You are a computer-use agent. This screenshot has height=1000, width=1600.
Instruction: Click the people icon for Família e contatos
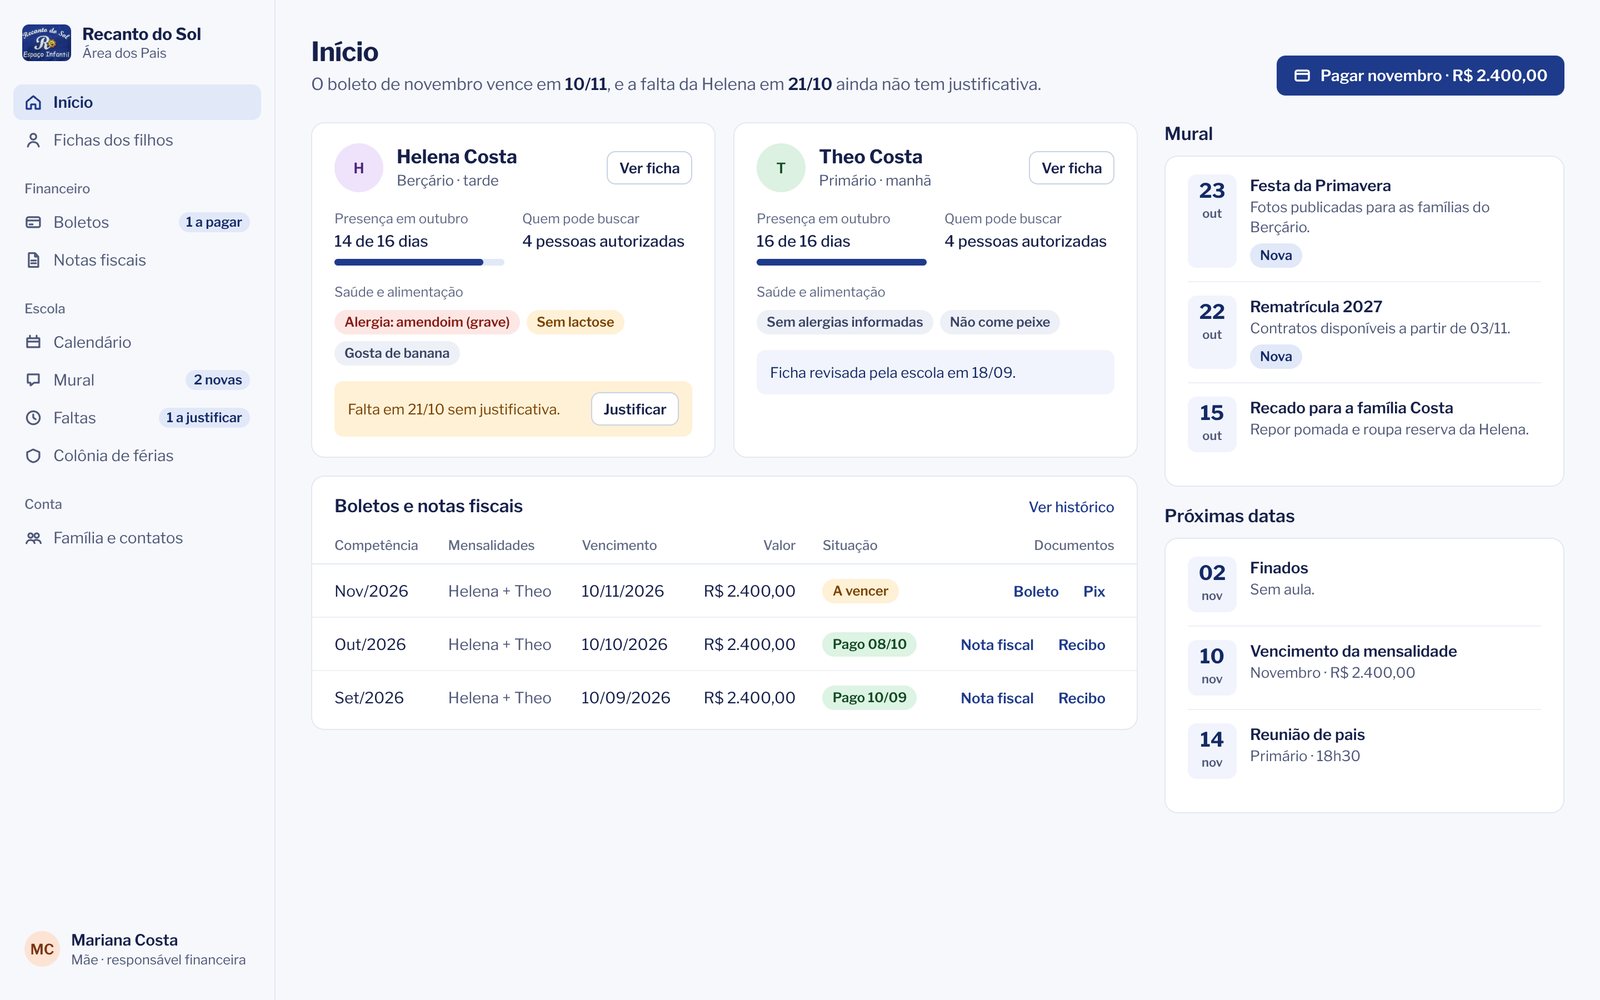coord(33,538)
